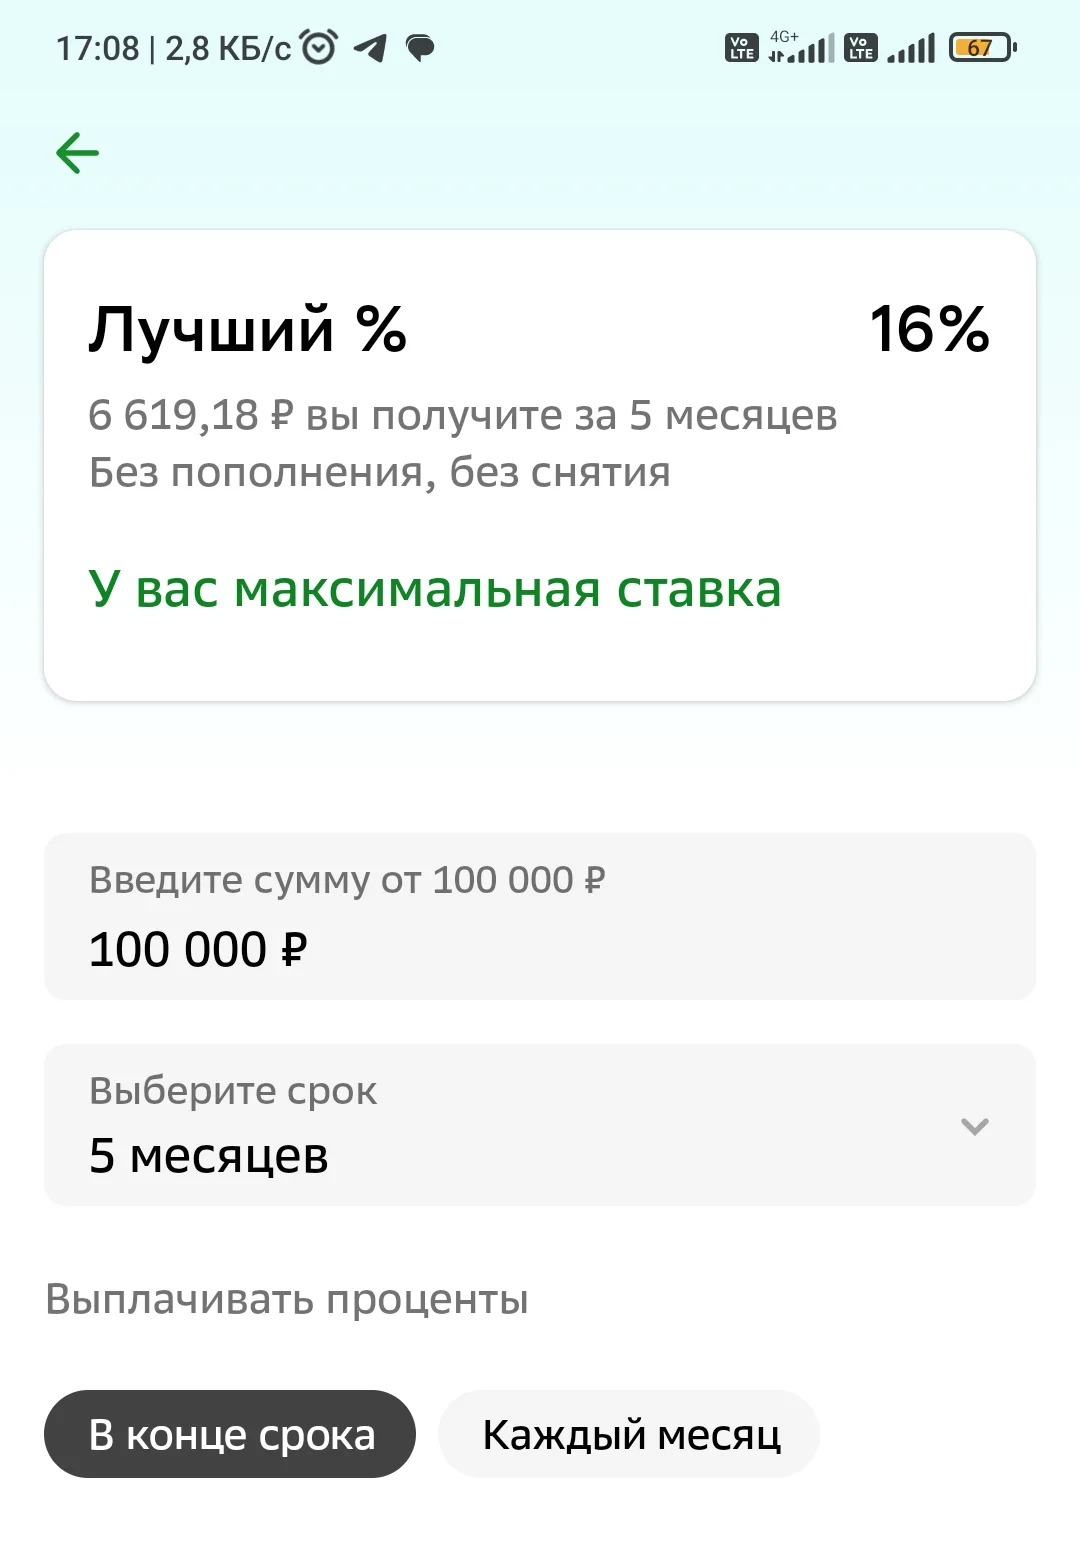
Task: Tap the second VoLTE status icon
Action: click(860, 47)
